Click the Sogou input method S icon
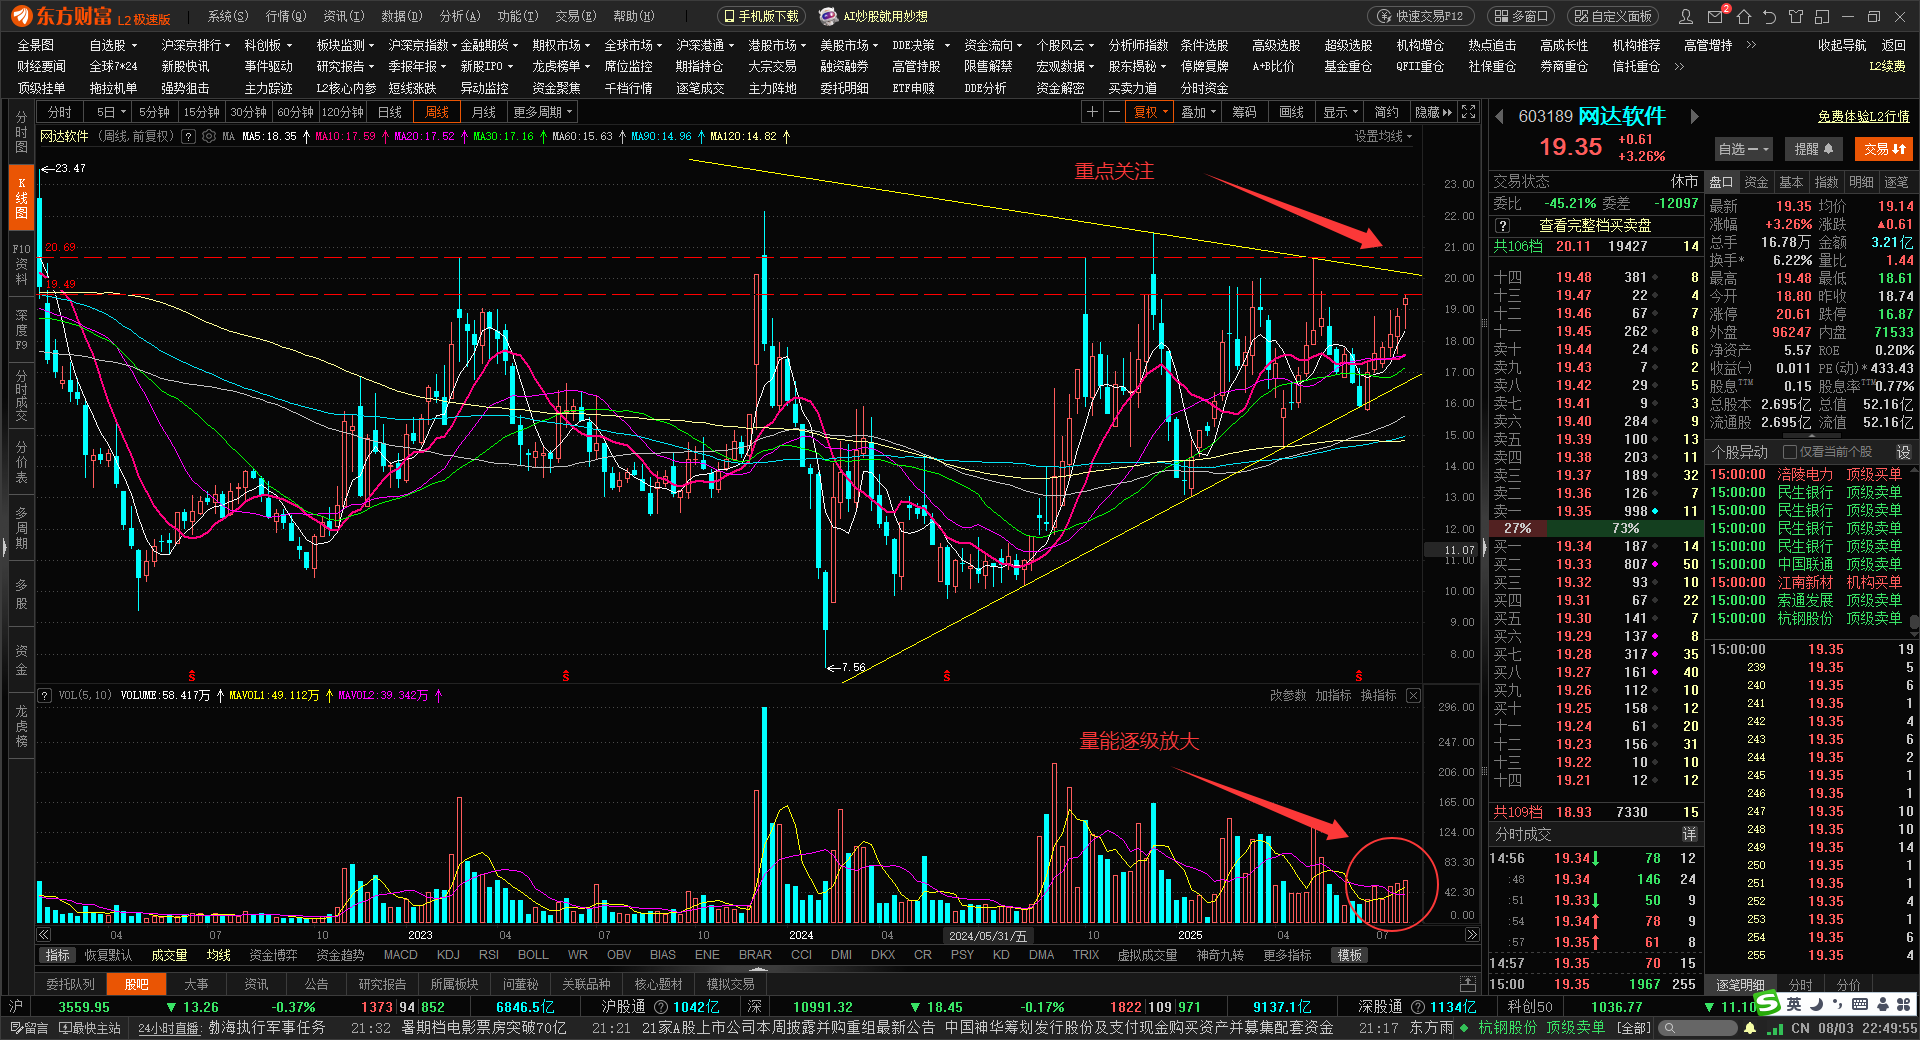This screenshot has width=1920, height=1040. (1769, 1003)
